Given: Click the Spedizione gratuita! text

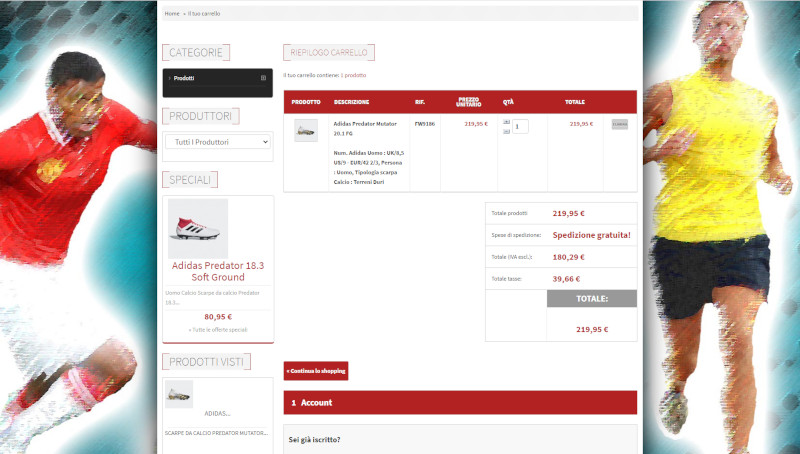Looking at the screenshot, I should [x=591, y=235].
